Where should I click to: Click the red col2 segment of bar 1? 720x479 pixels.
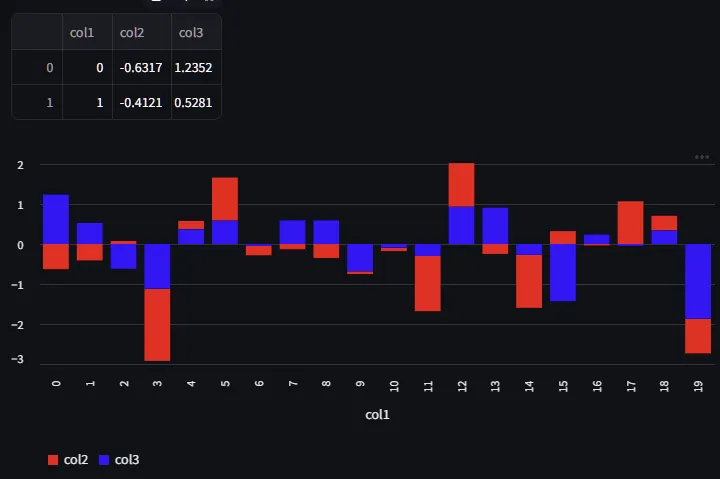pyautogui.click(x=90, y=253)
